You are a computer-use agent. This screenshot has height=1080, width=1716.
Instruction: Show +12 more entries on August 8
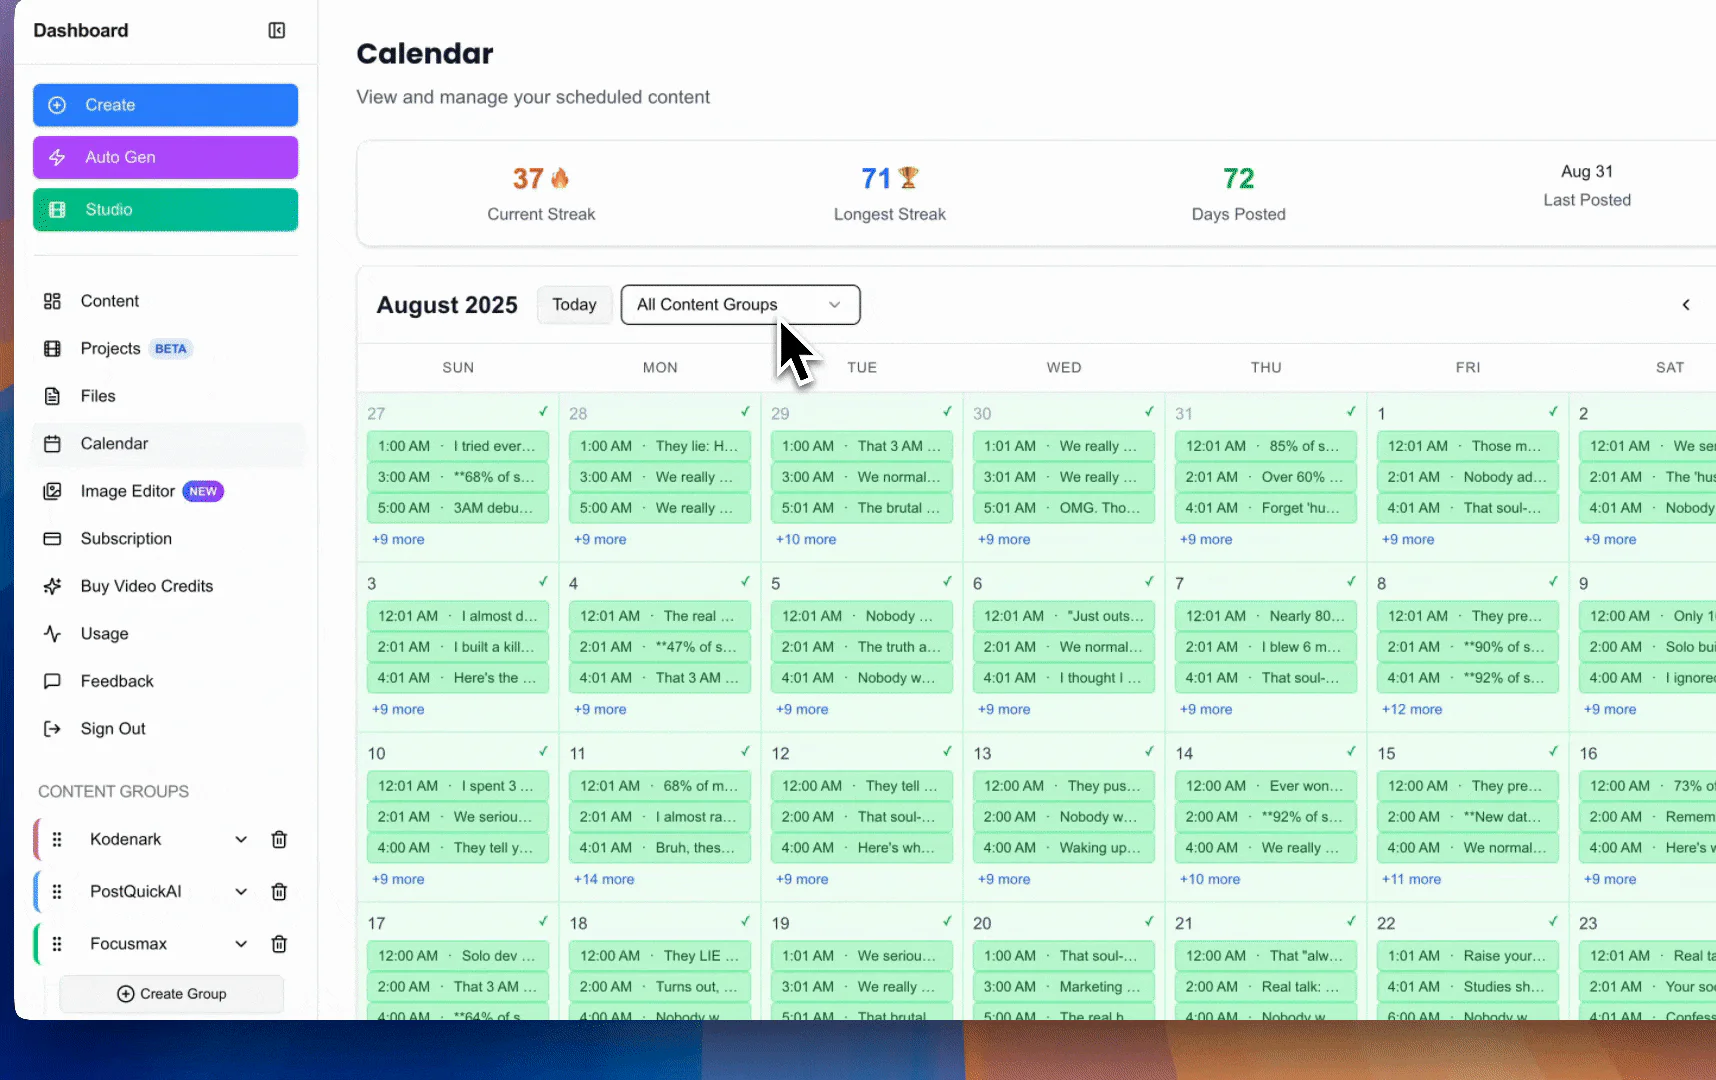[x=1411, y=709]
